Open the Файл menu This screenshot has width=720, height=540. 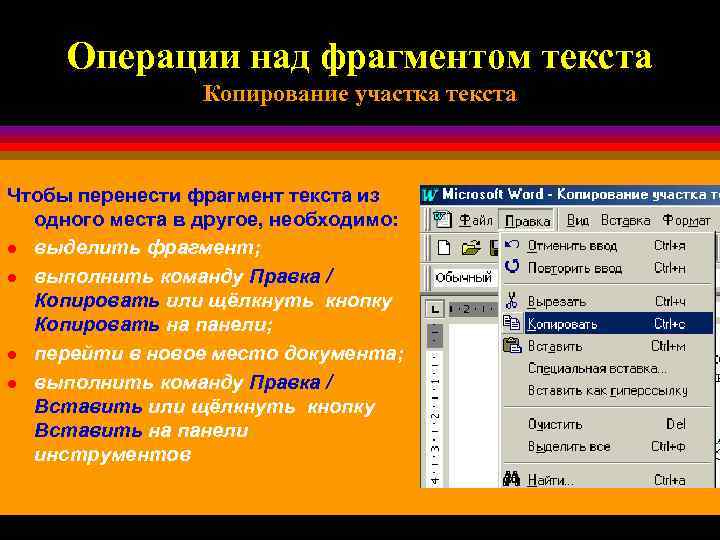pos(476,221)
